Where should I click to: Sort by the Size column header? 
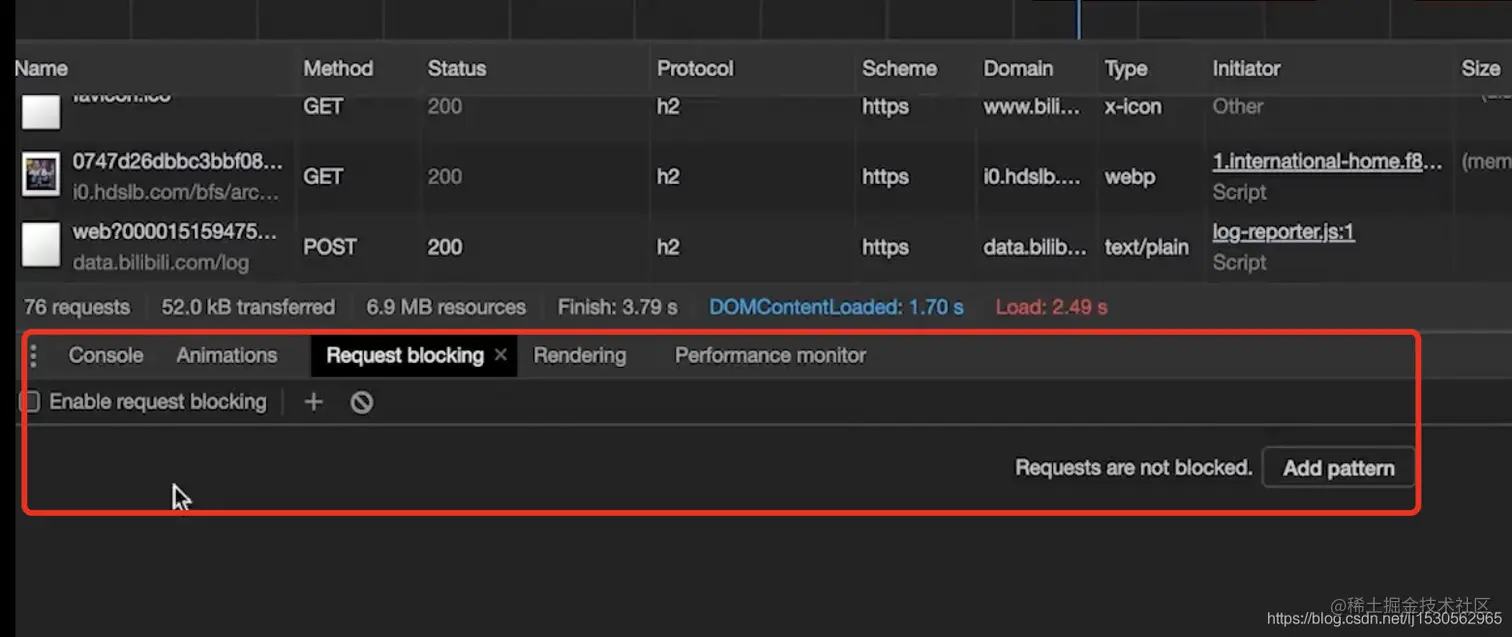(x=1481, y=69)
